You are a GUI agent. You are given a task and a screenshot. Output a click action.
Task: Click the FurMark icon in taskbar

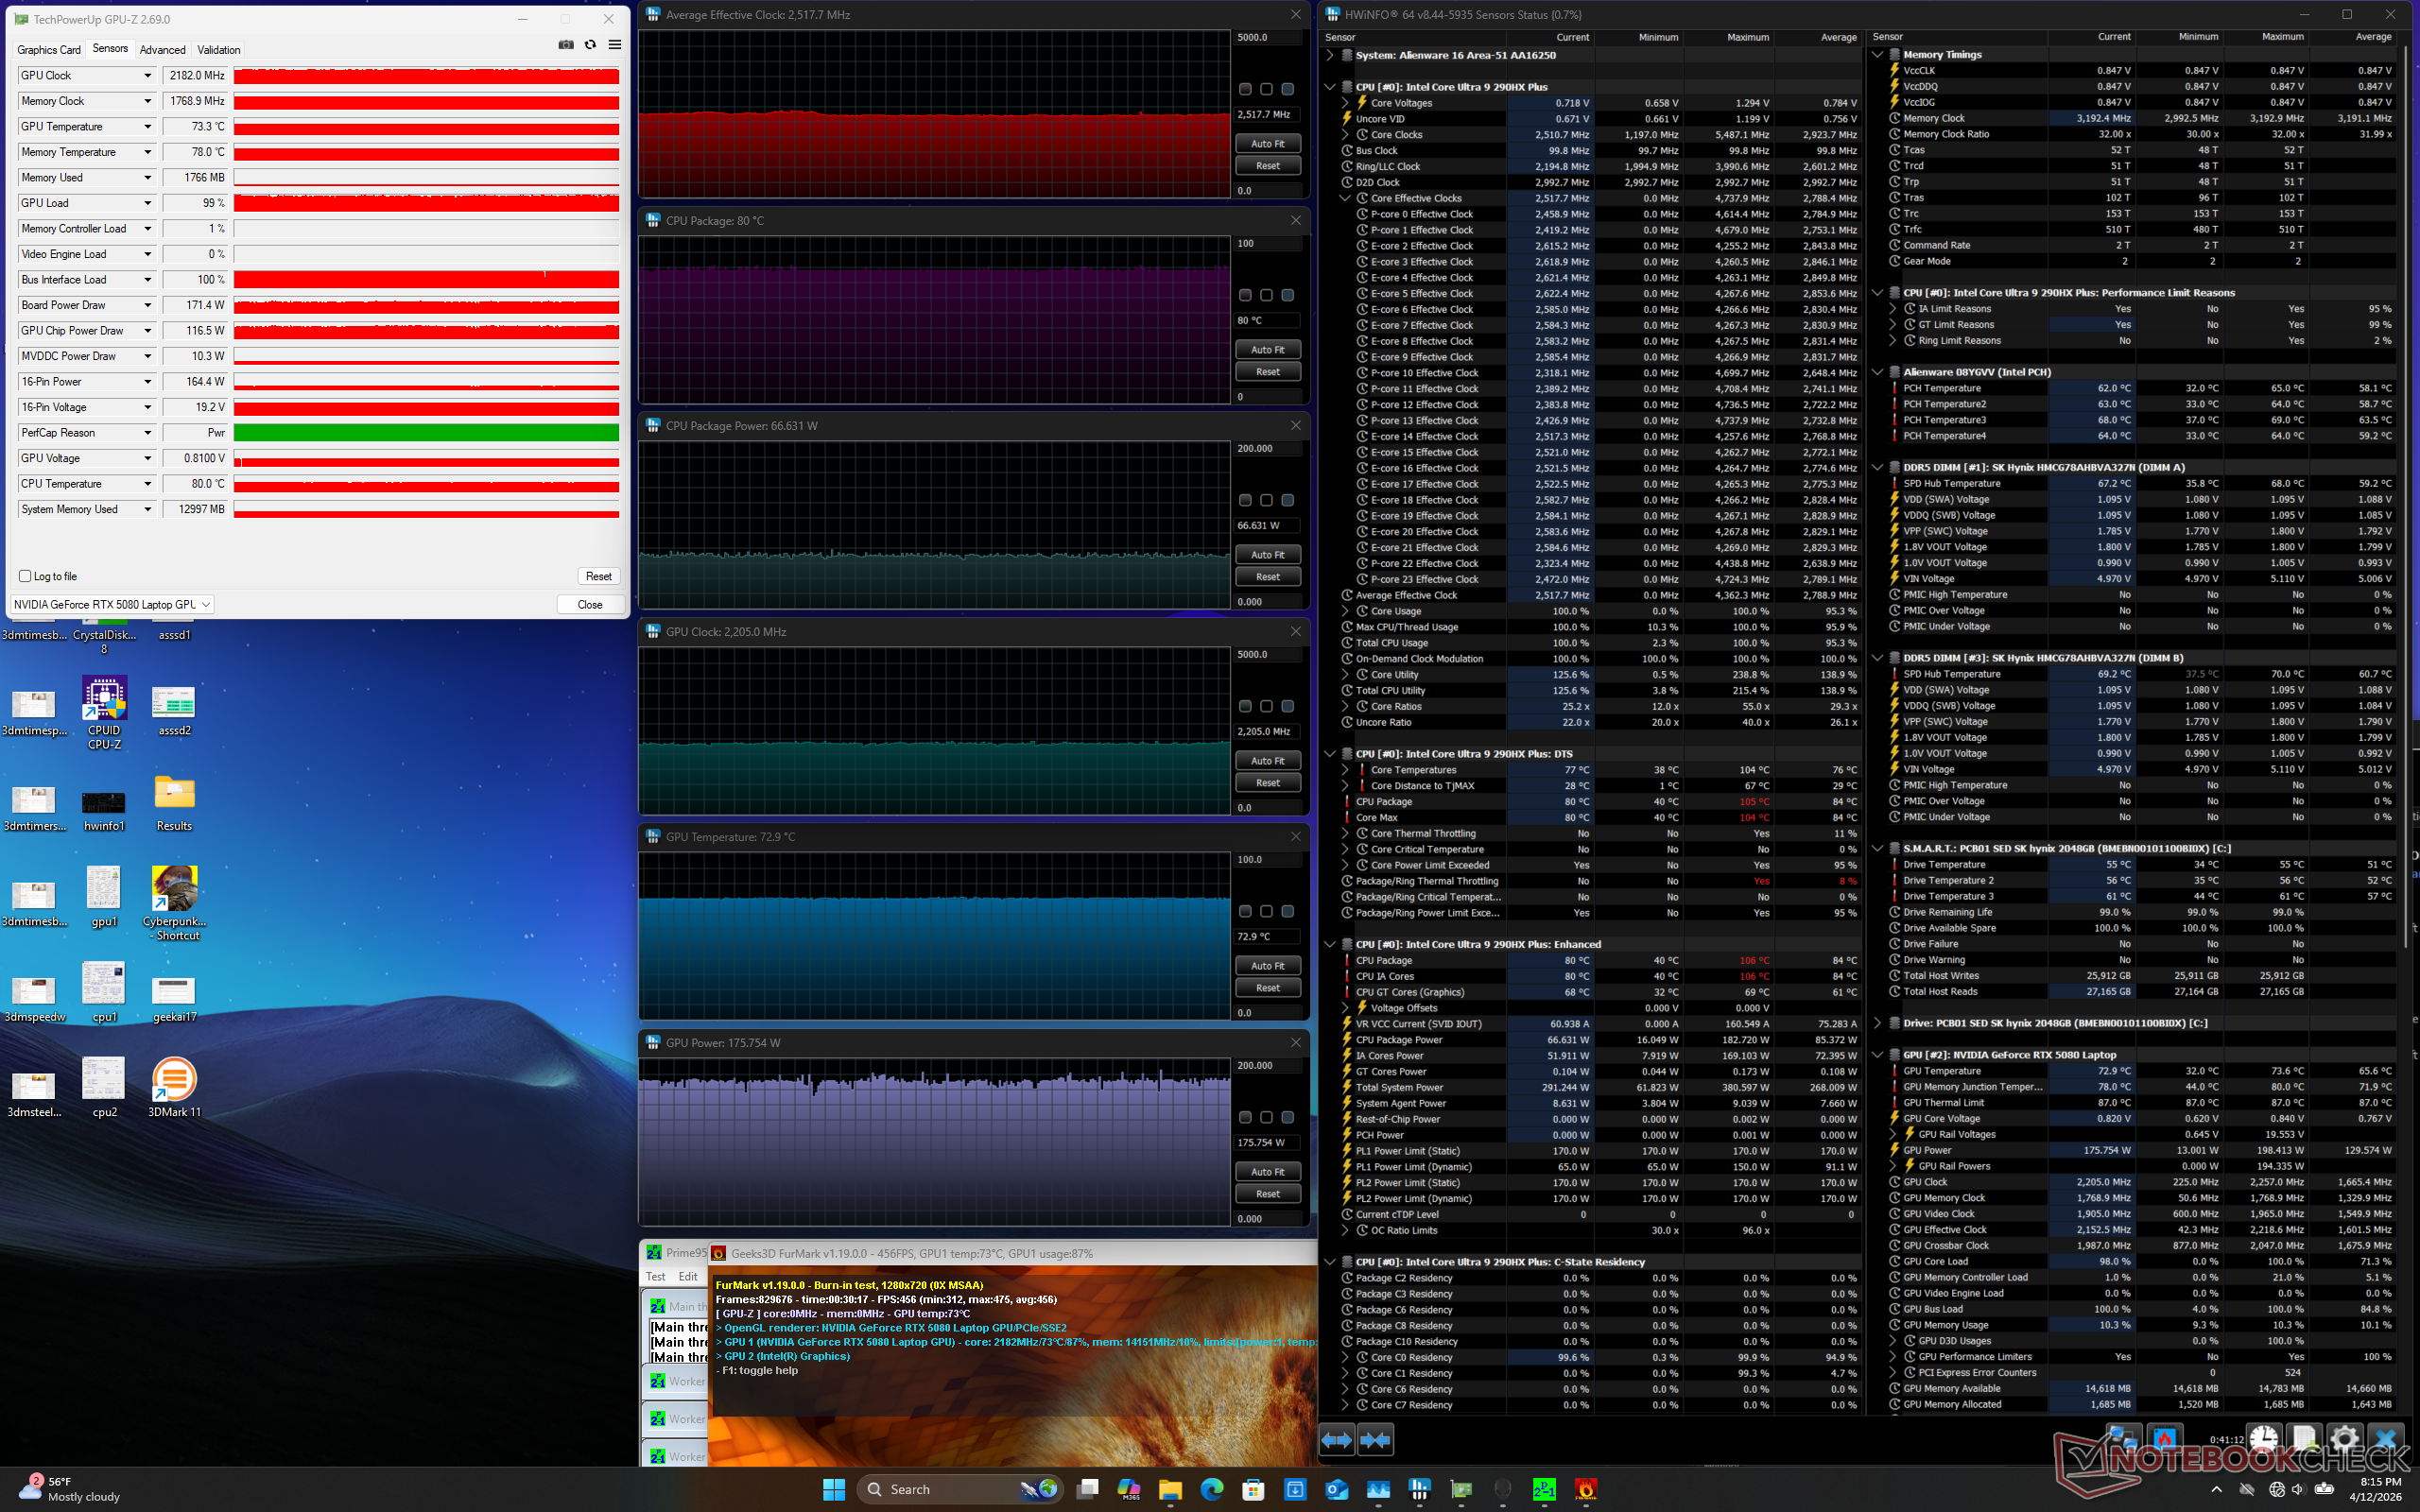(x=1586, y=1489)
